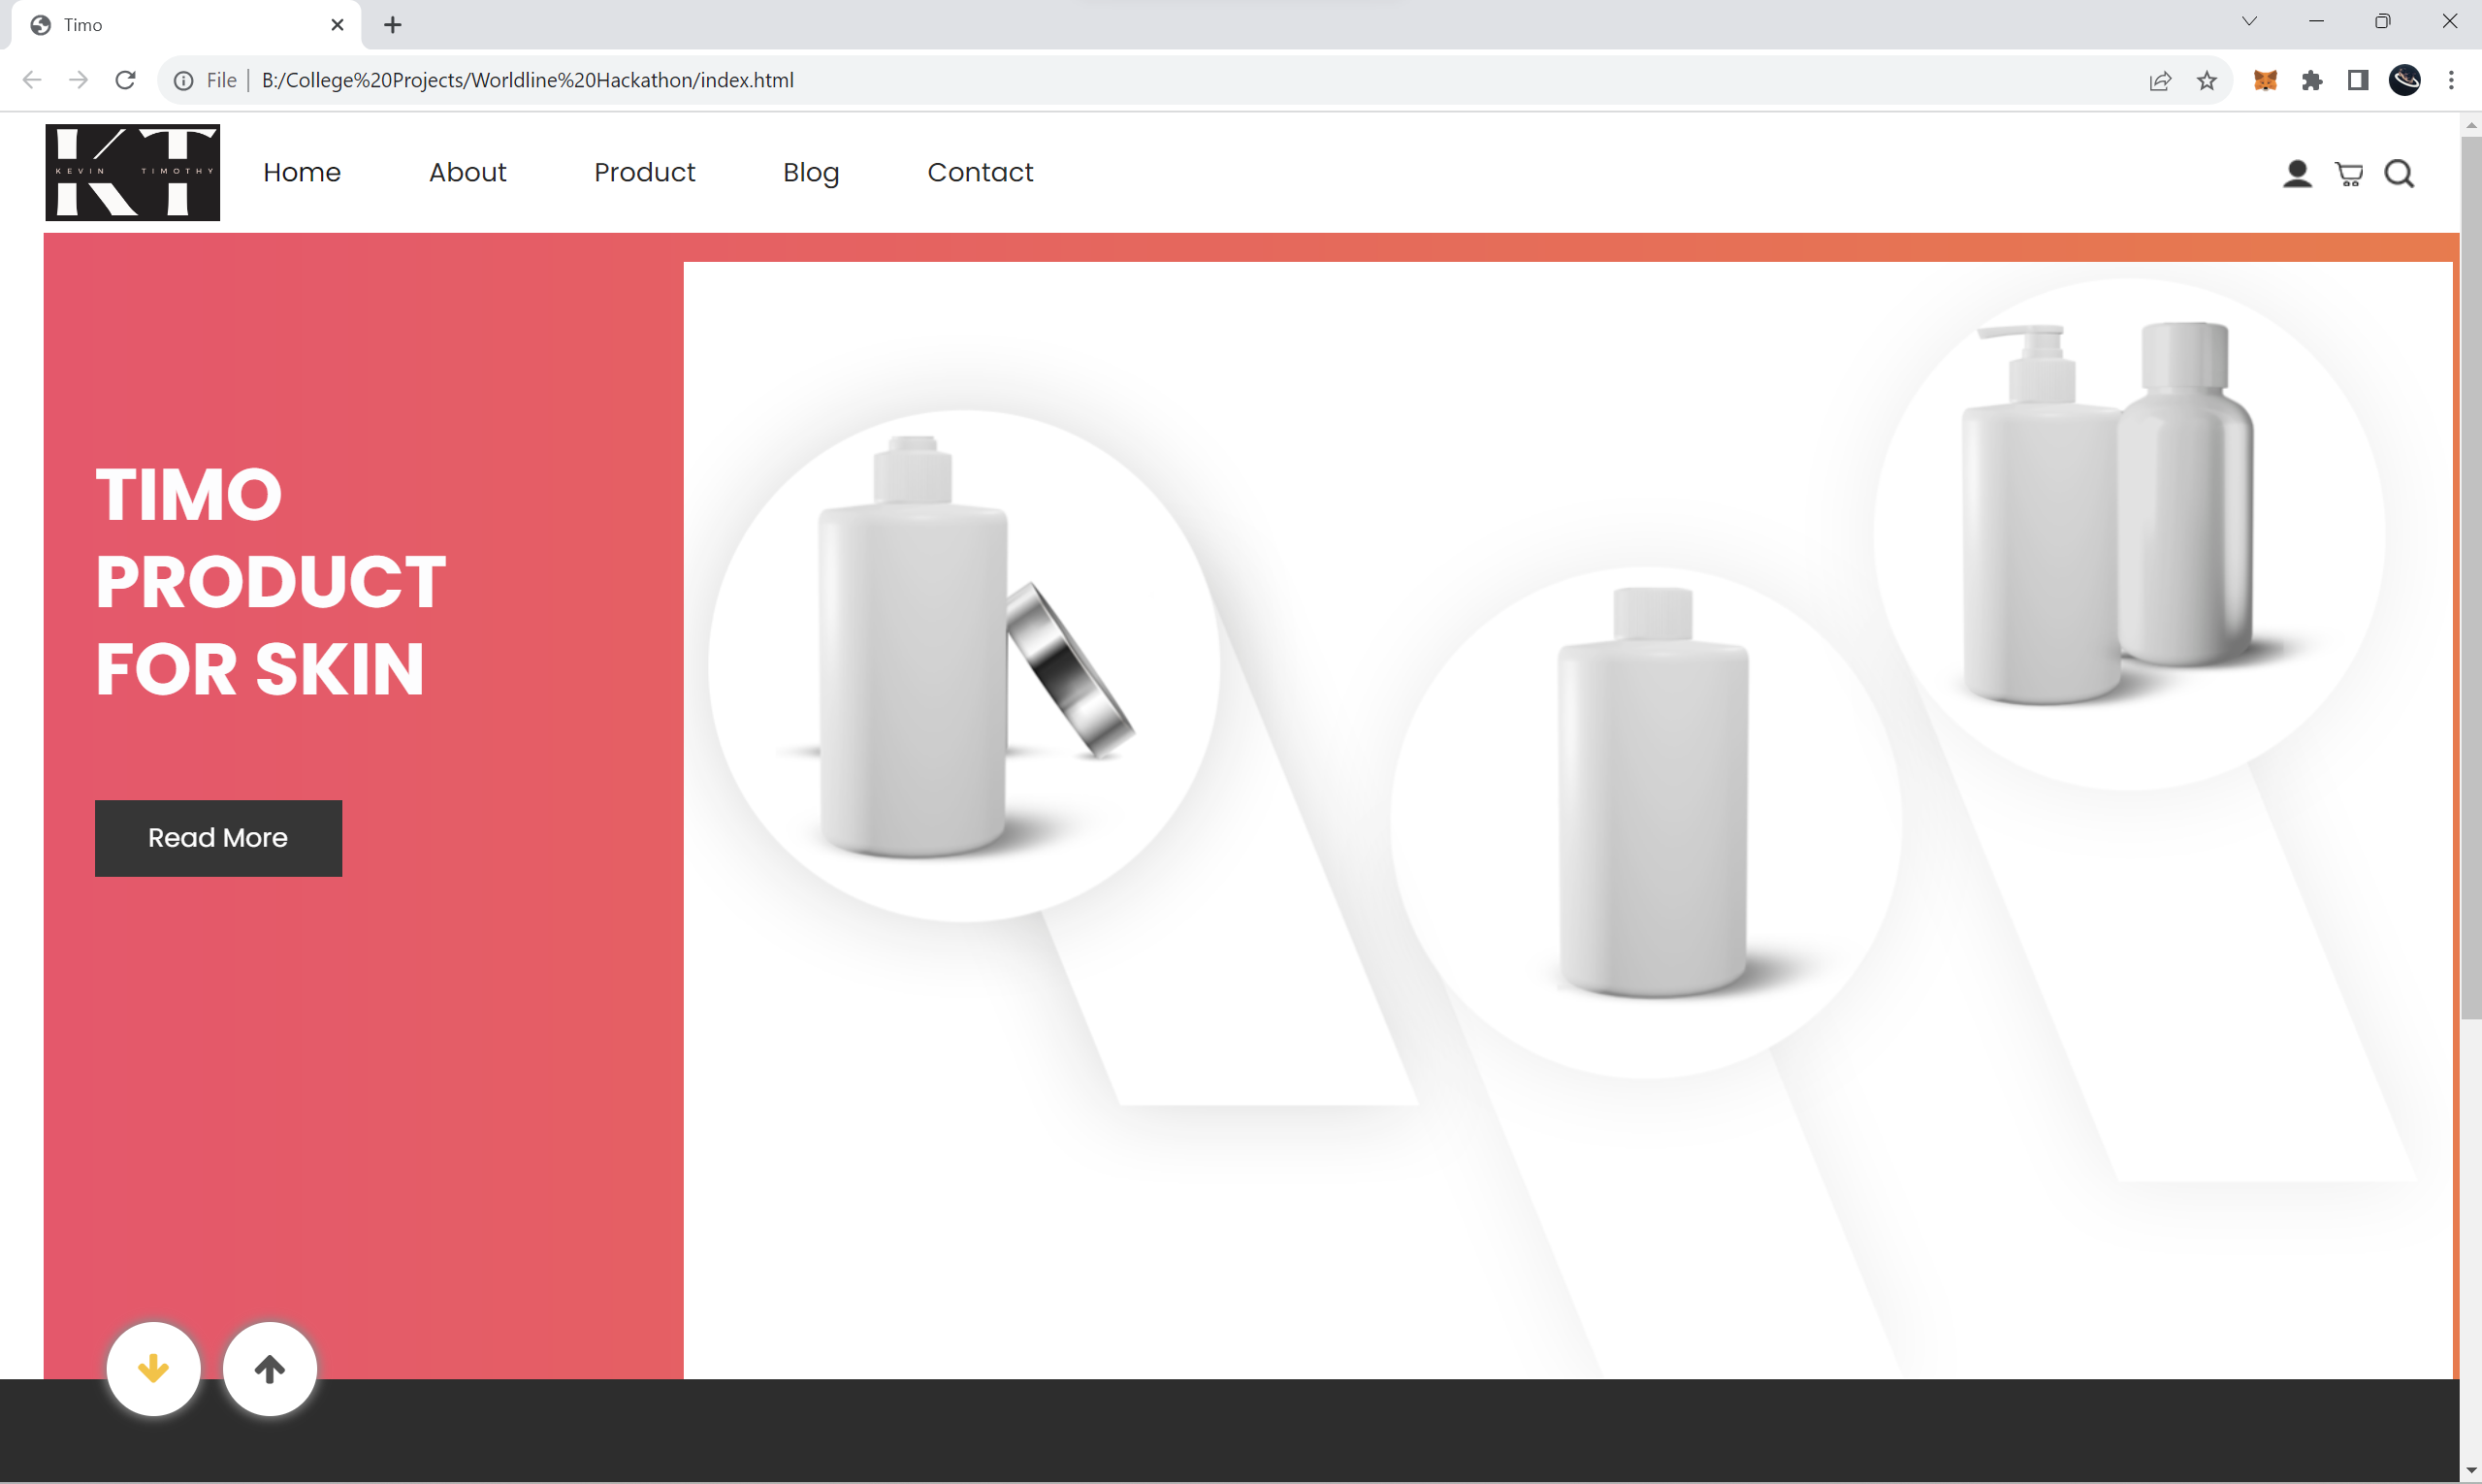Click the Read More button
2482x1484 pixels.
click(218, 837)
